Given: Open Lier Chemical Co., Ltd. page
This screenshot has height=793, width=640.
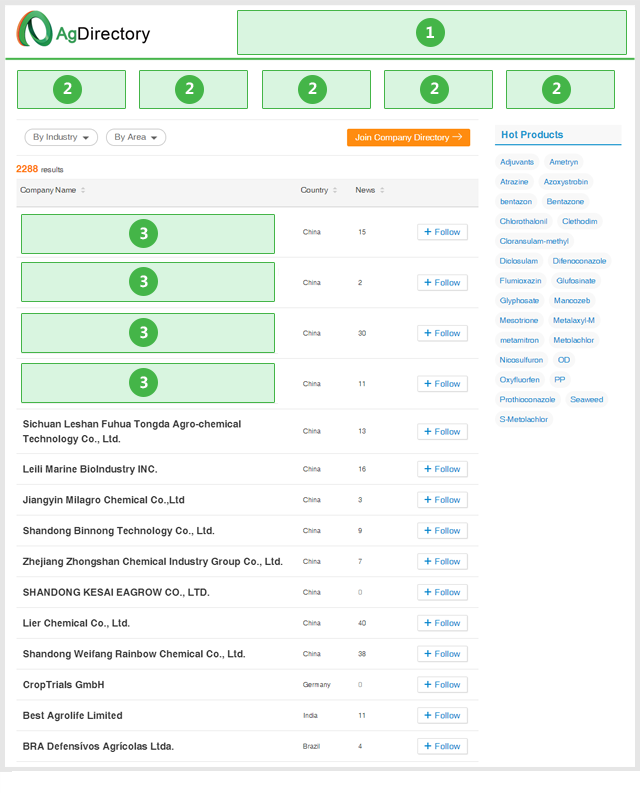Looking at the screenshot, I should tap(76, 624).
